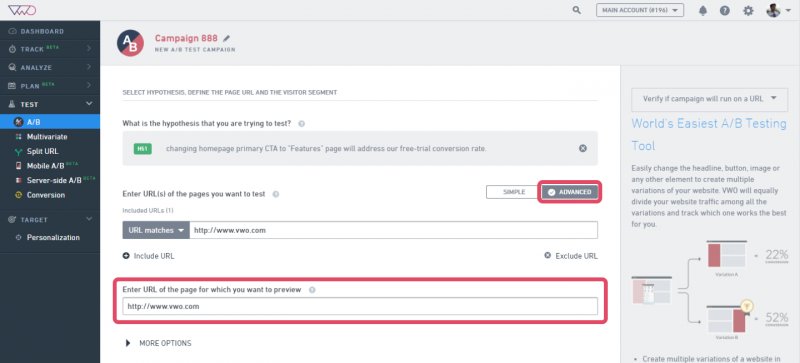The image size is (800, 363).
Task: Open the URL matches dropdown
Action: tap(156, 230)
